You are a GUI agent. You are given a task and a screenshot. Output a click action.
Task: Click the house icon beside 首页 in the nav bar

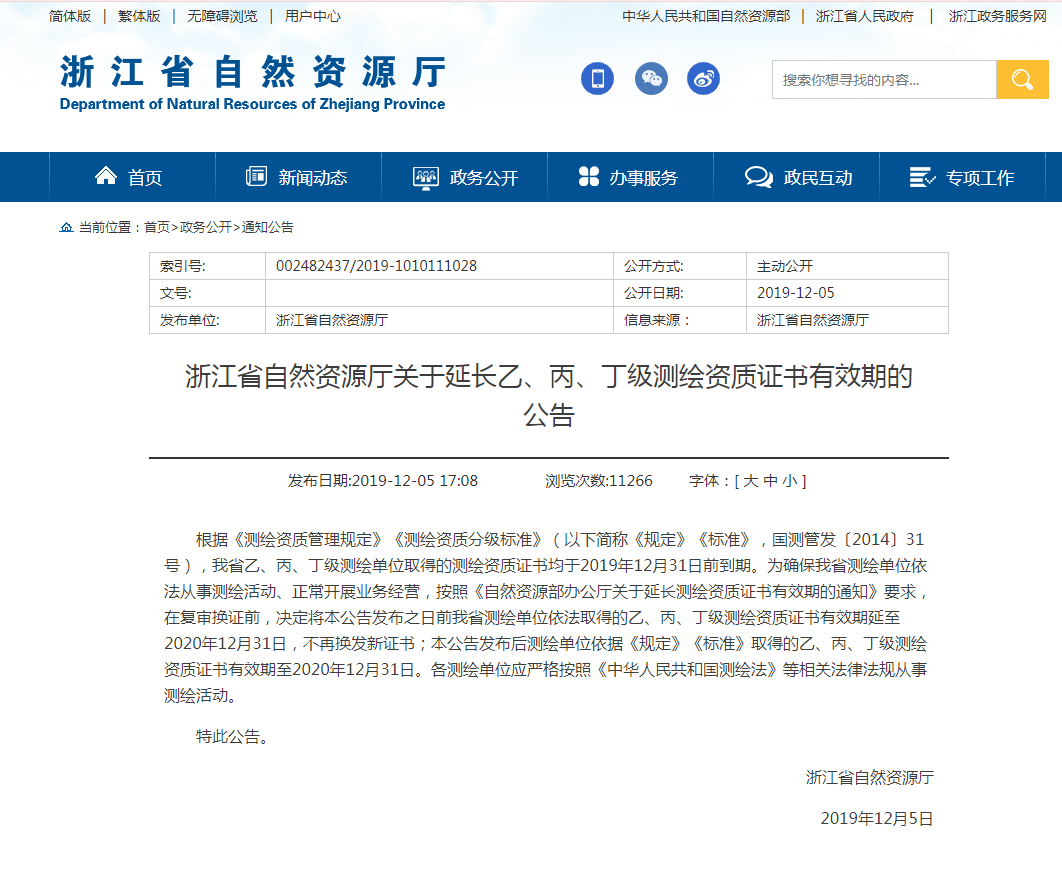pyautogui.click(x=106, y=176)
